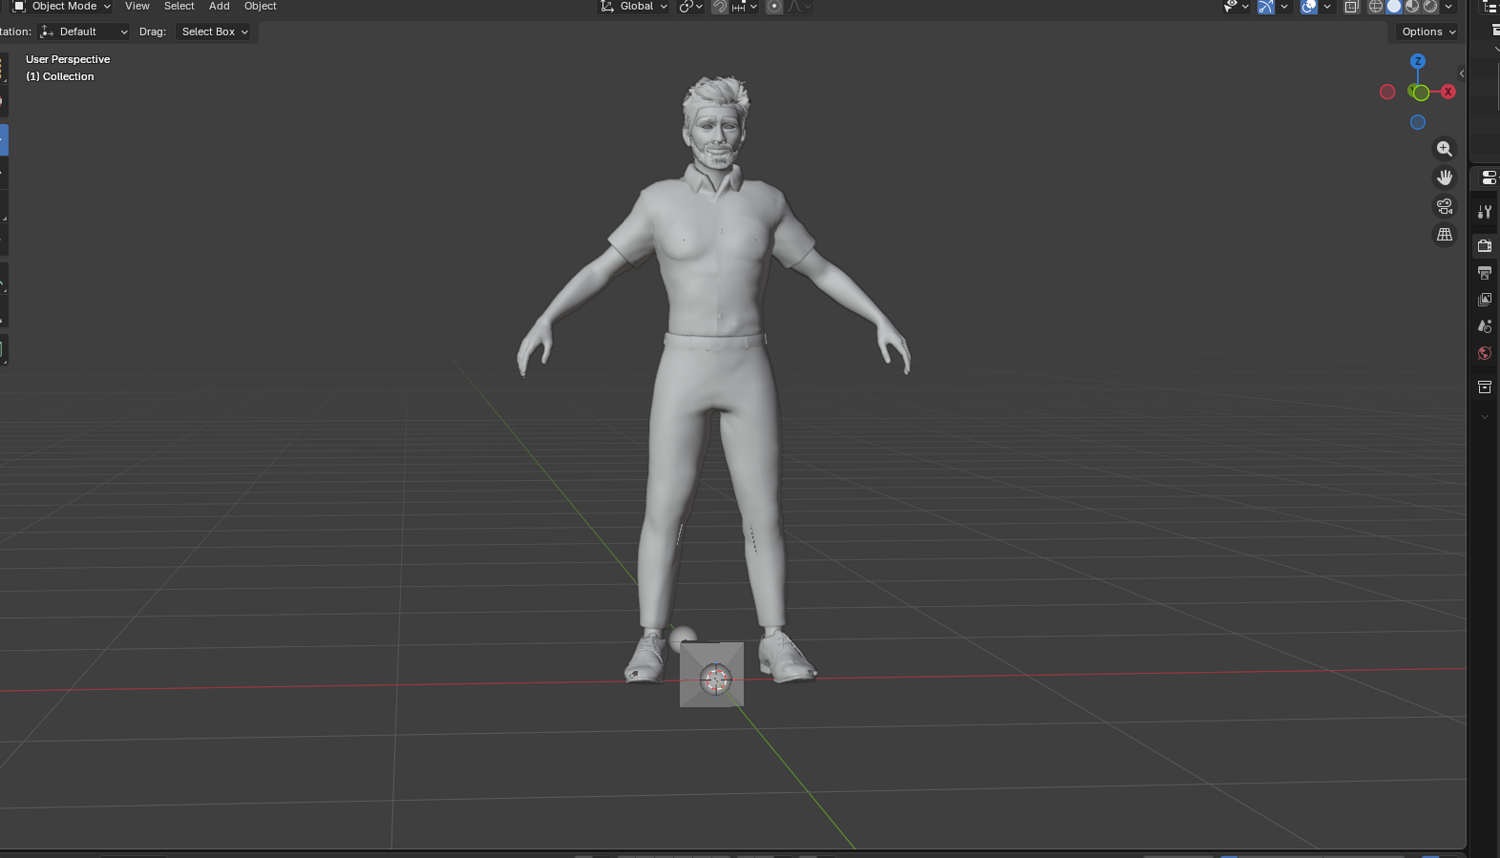Open the Select Box drag dropdown
This screenshot has height=858, width=1500.
coord(214,32)
